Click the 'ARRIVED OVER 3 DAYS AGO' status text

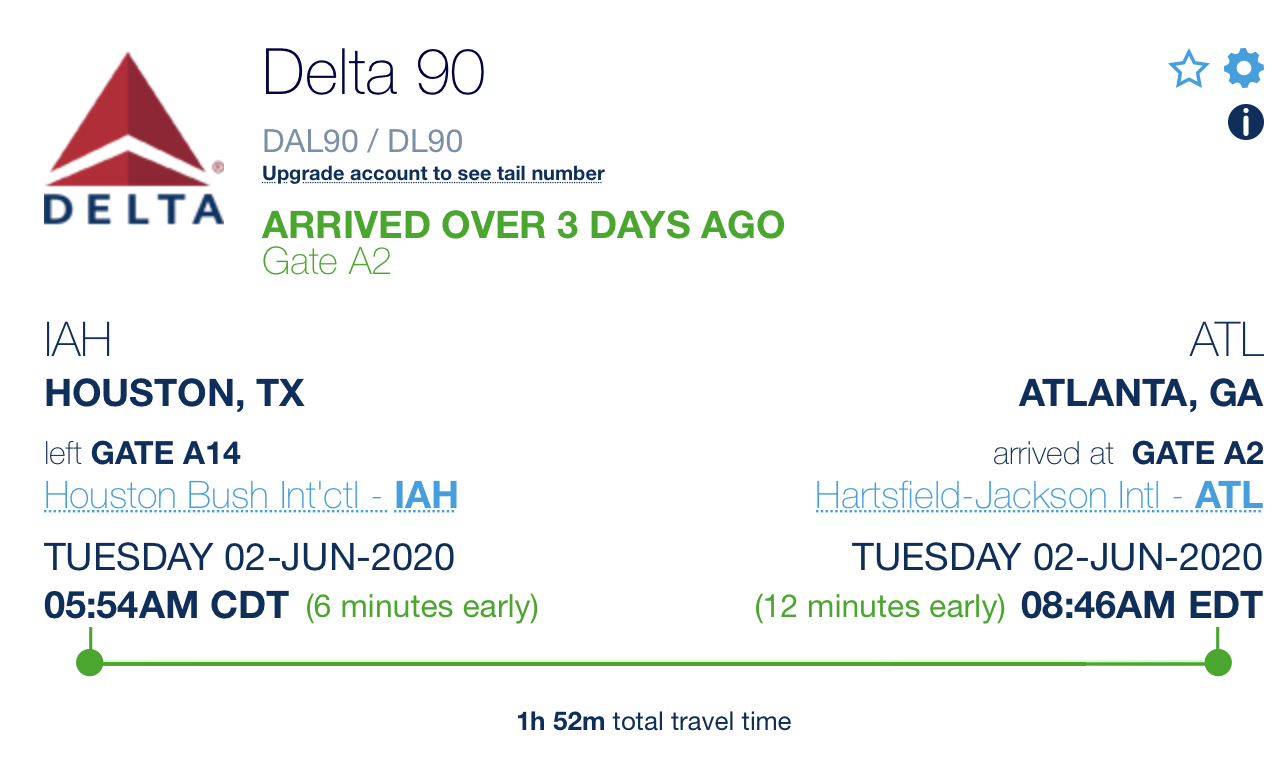(x=523, y=224)
